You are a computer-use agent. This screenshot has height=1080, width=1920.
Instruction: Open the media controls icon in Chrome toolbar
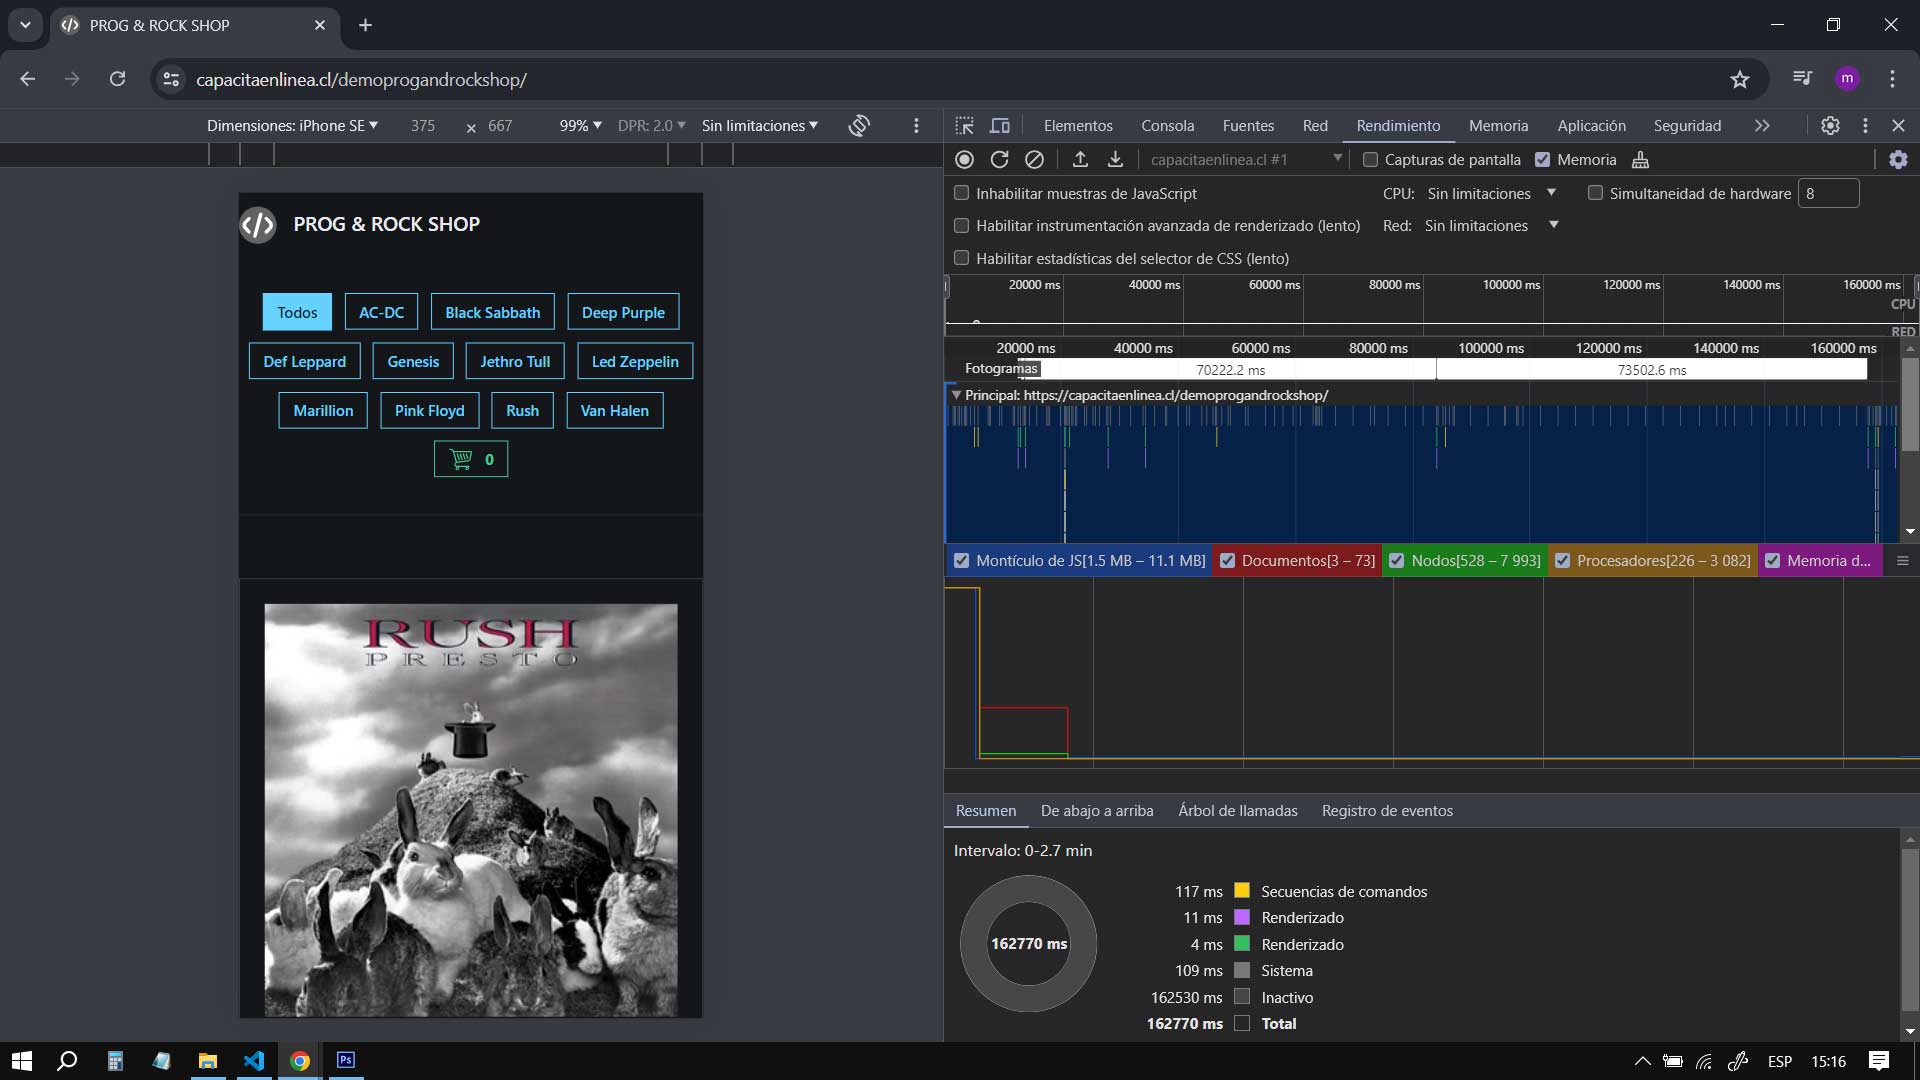point(1802,78)
